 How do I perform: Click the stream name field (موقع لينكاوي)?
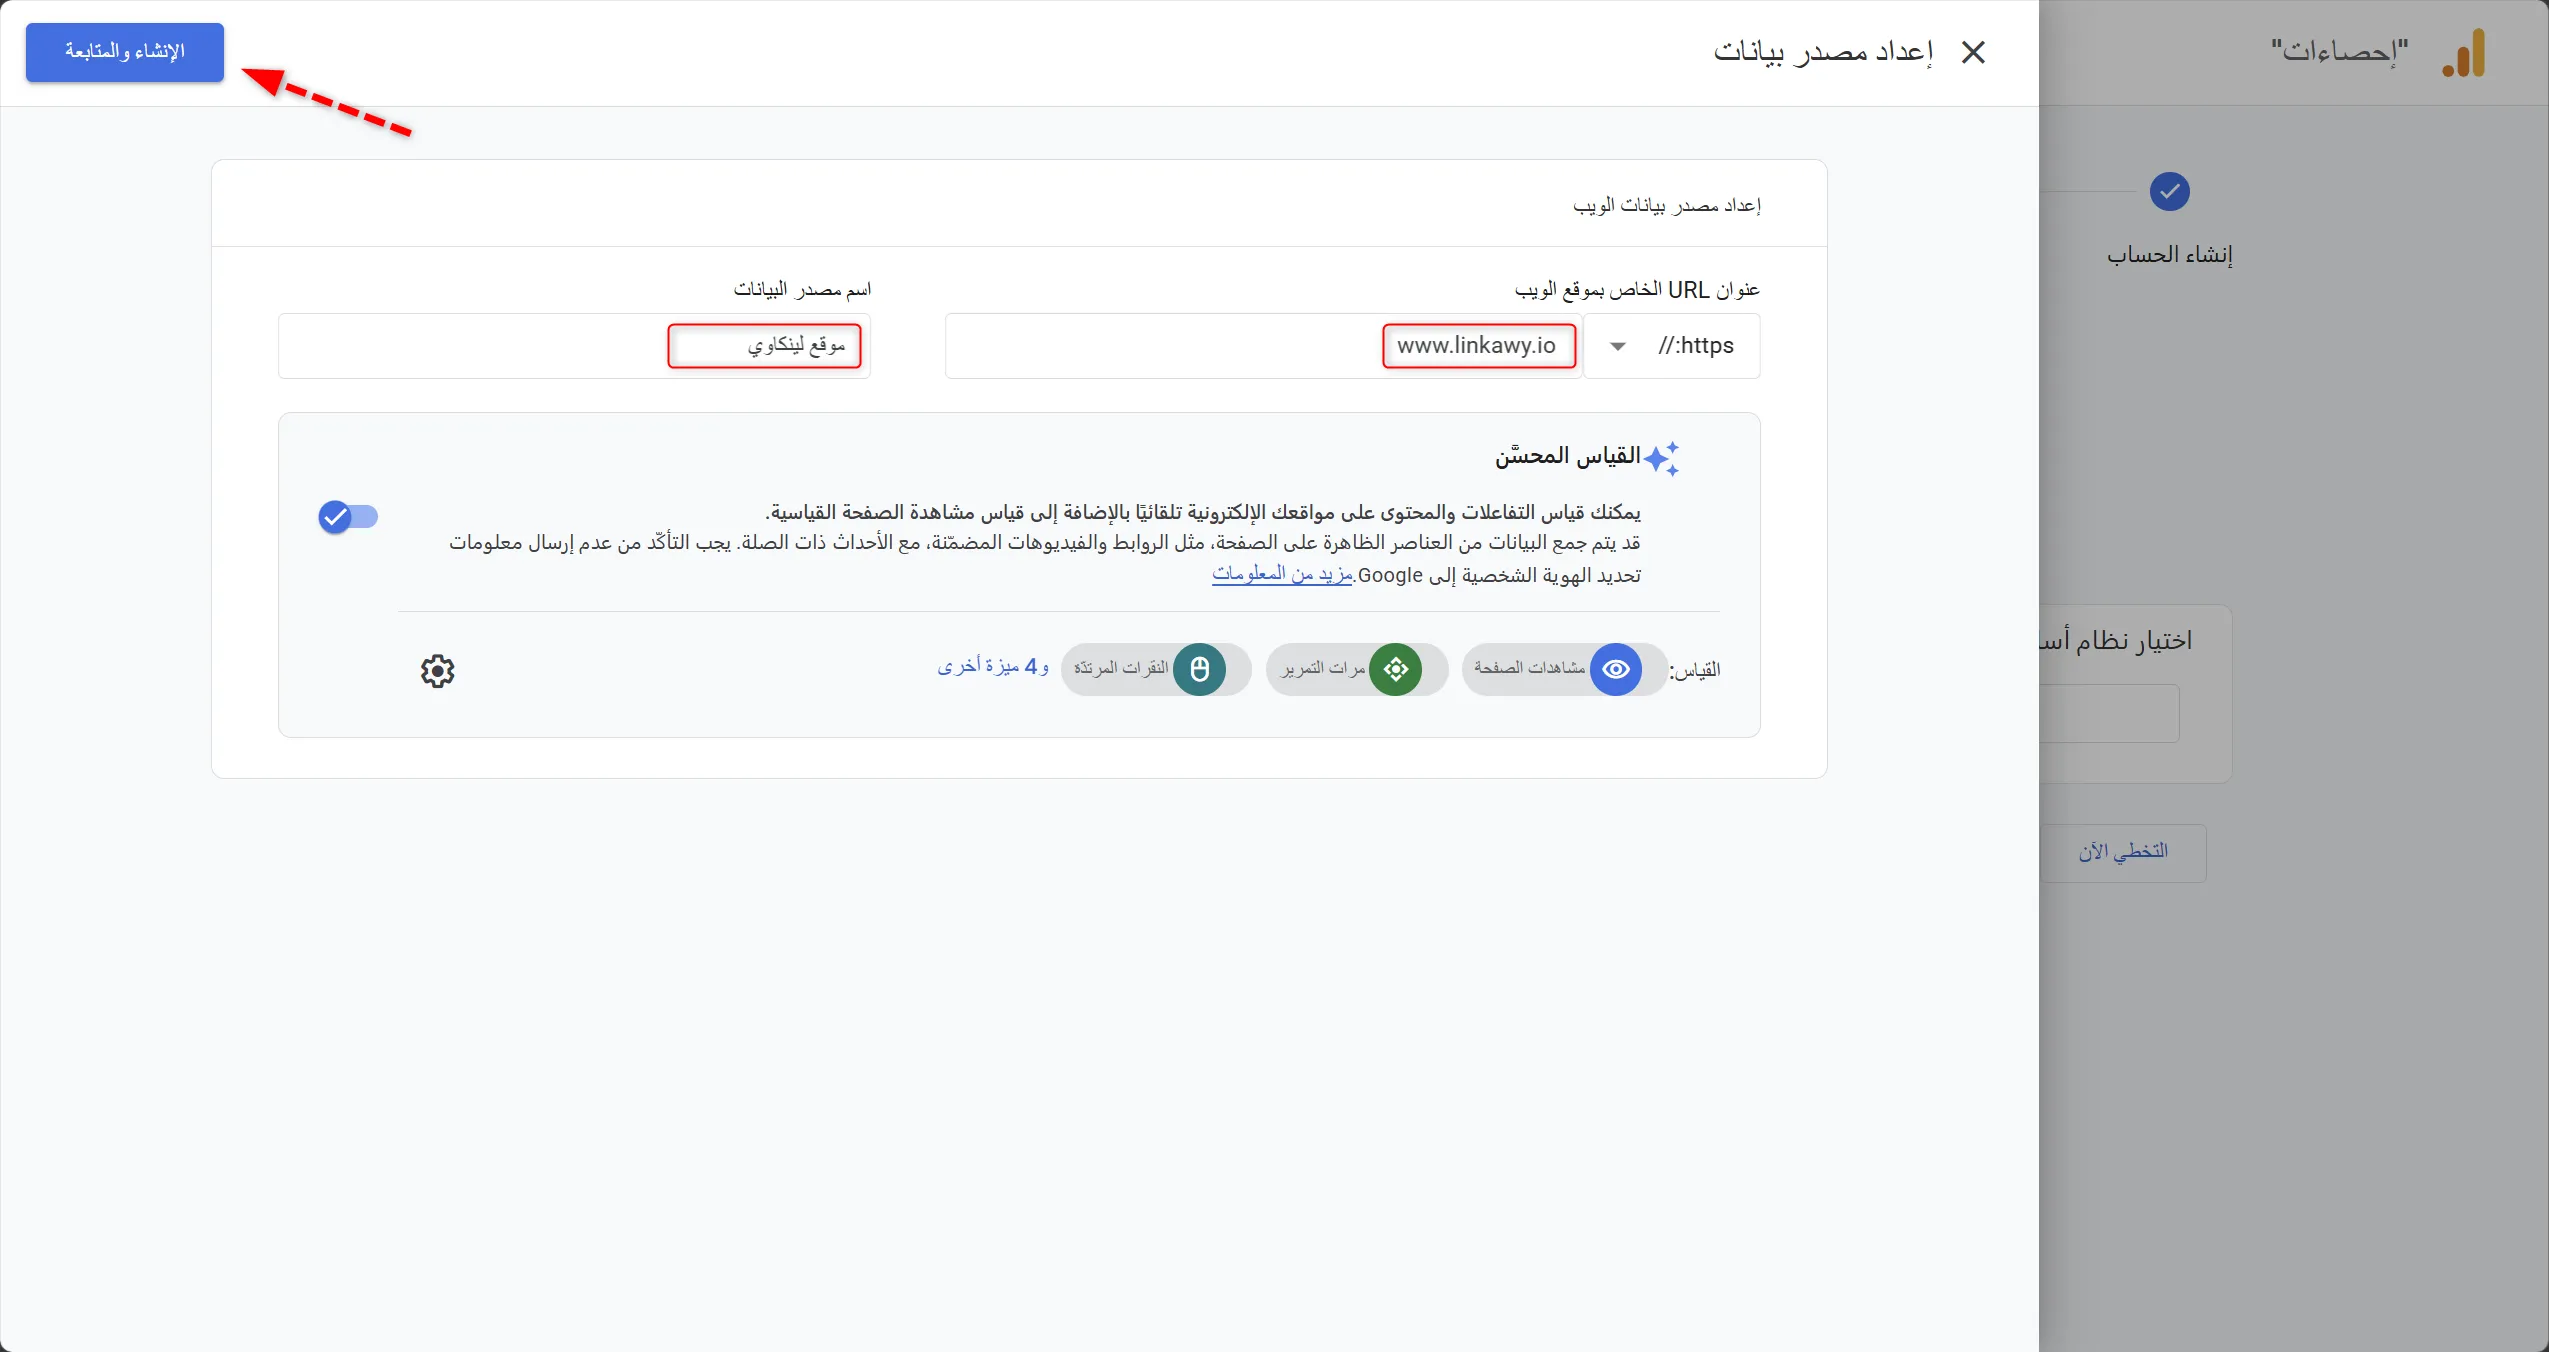click(574, 346)
